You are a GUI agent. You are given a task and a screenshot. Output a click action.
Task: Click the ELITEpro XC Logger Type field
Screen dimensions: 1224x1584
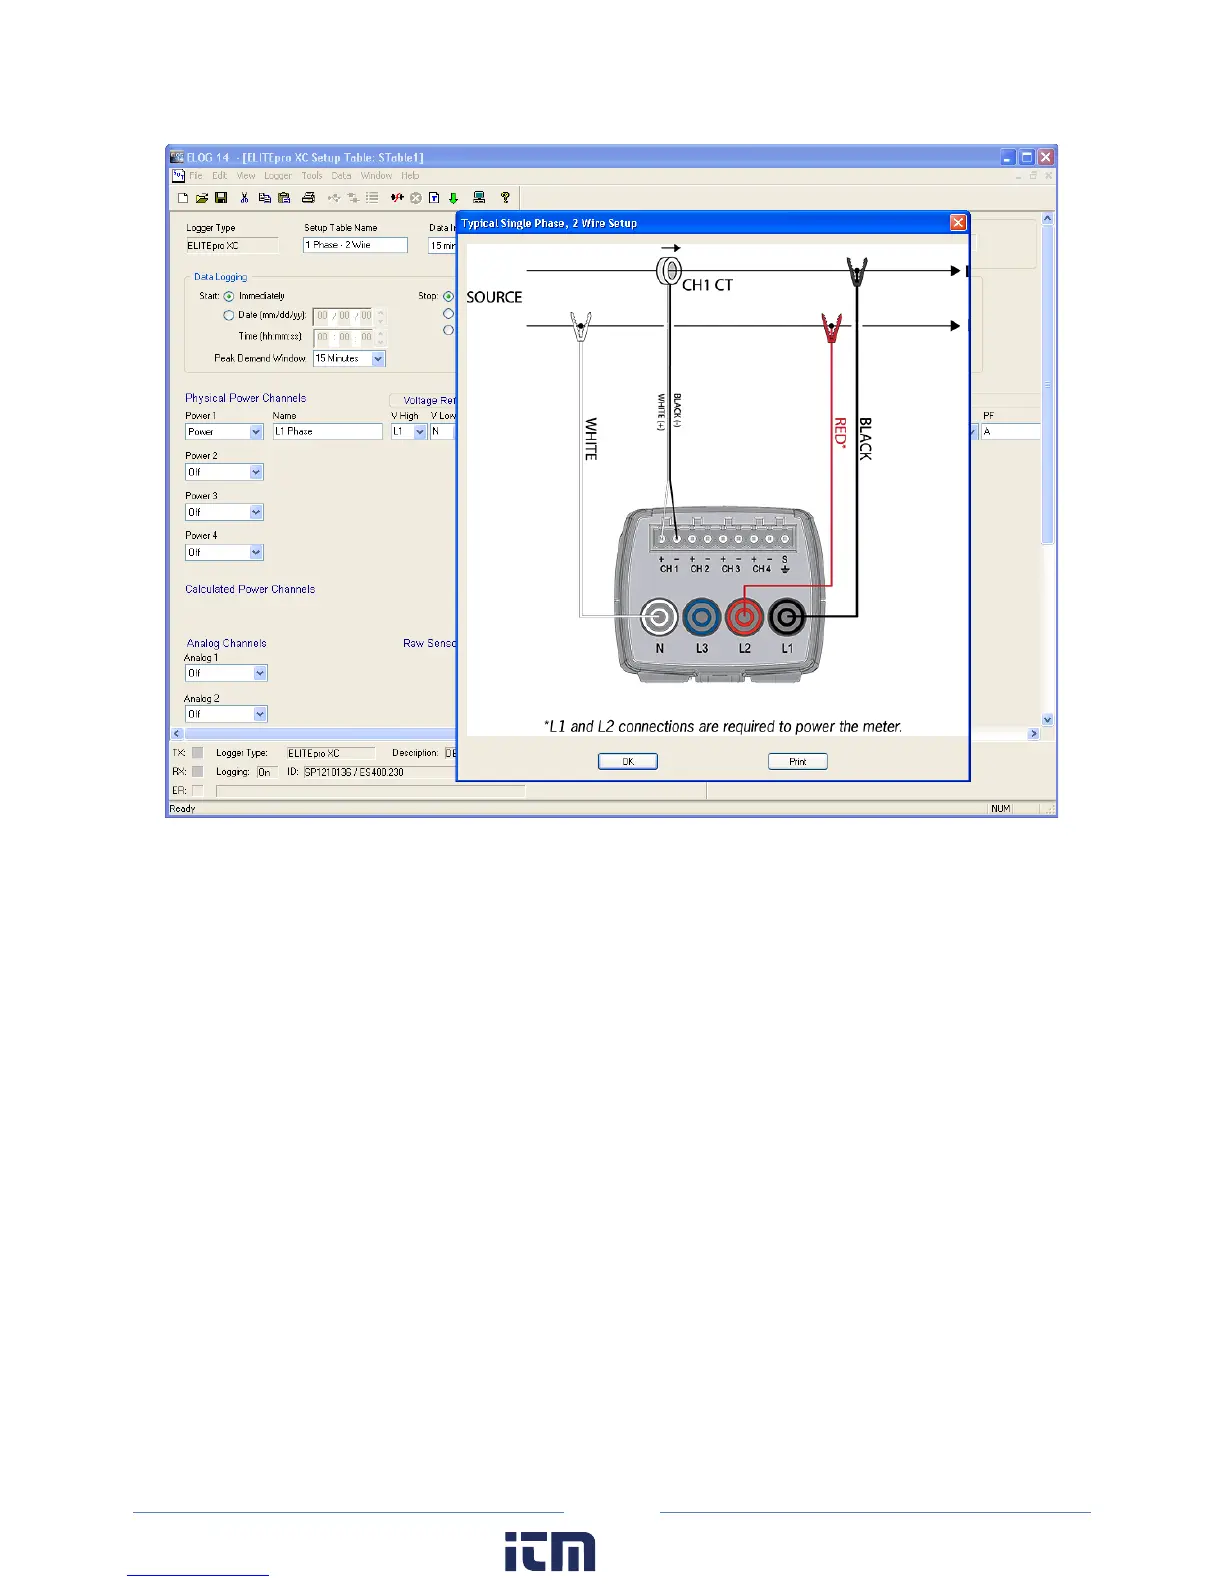coord(232,246)
